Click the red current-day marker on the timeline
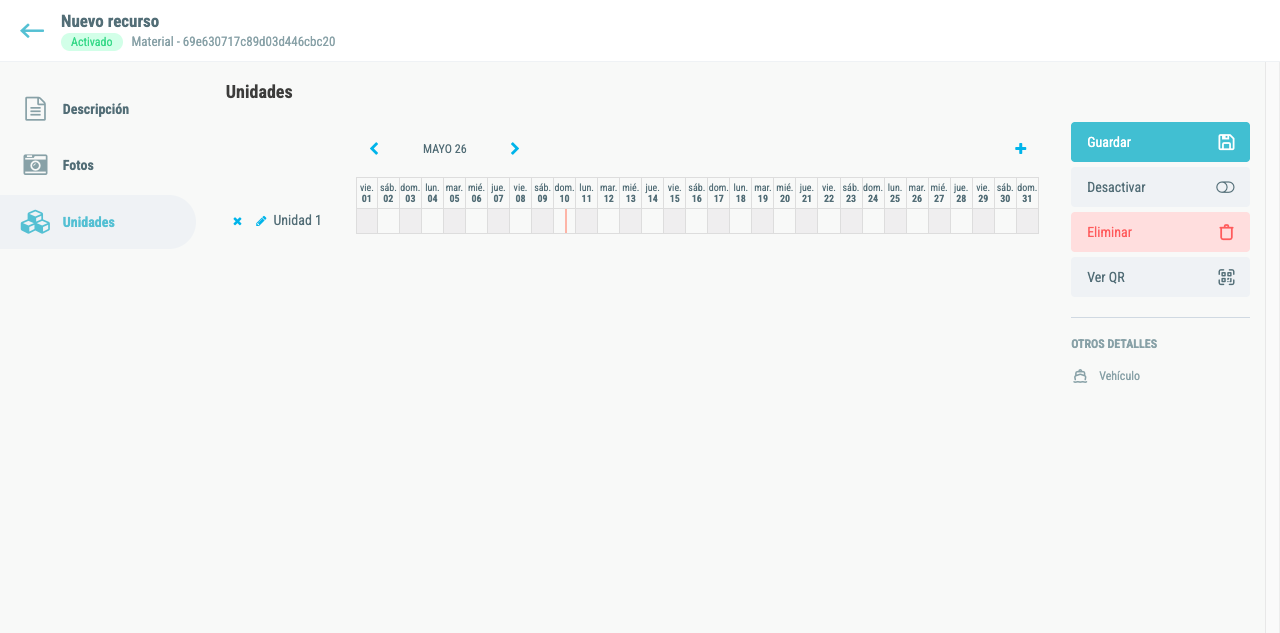Viewport: 1280px width, 633px height. [566, 221]
